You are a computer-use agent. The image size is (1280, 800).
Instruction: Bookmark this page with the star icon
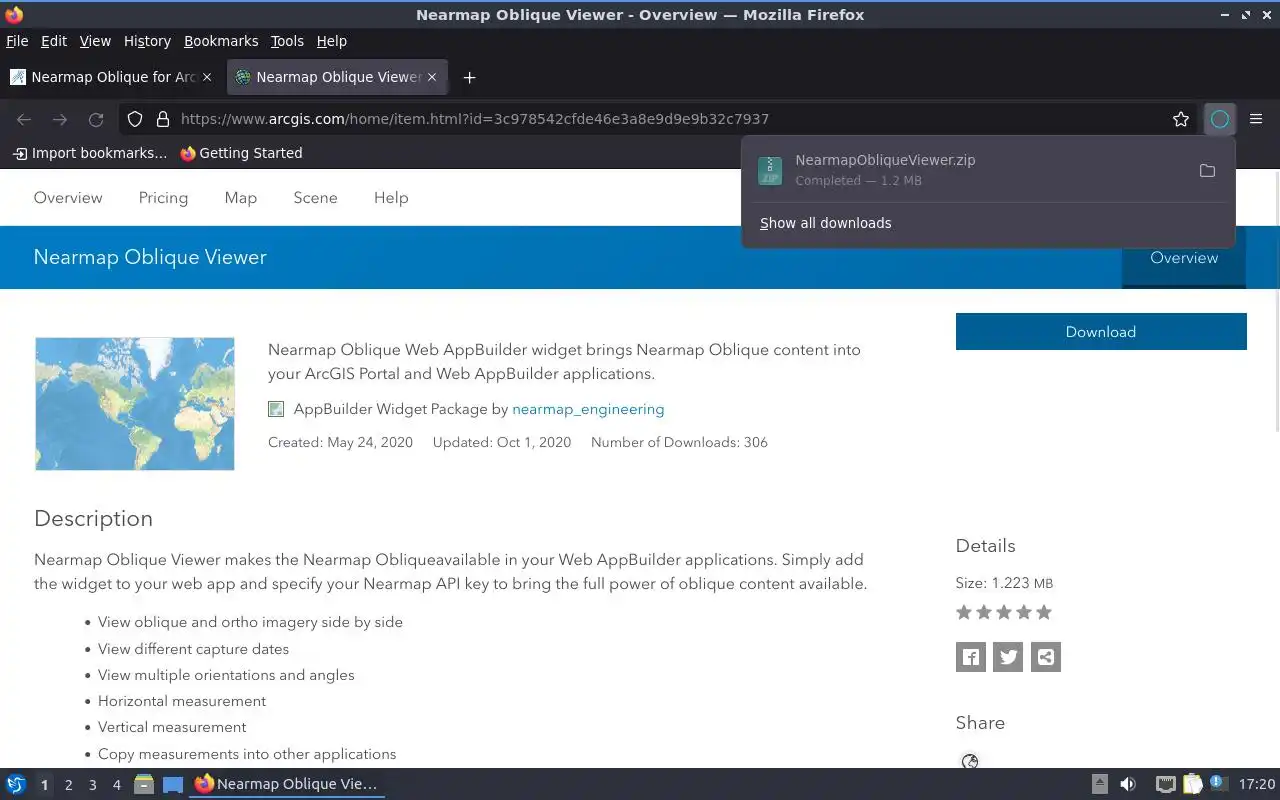pyautogui.click(x=1181, y=119)
